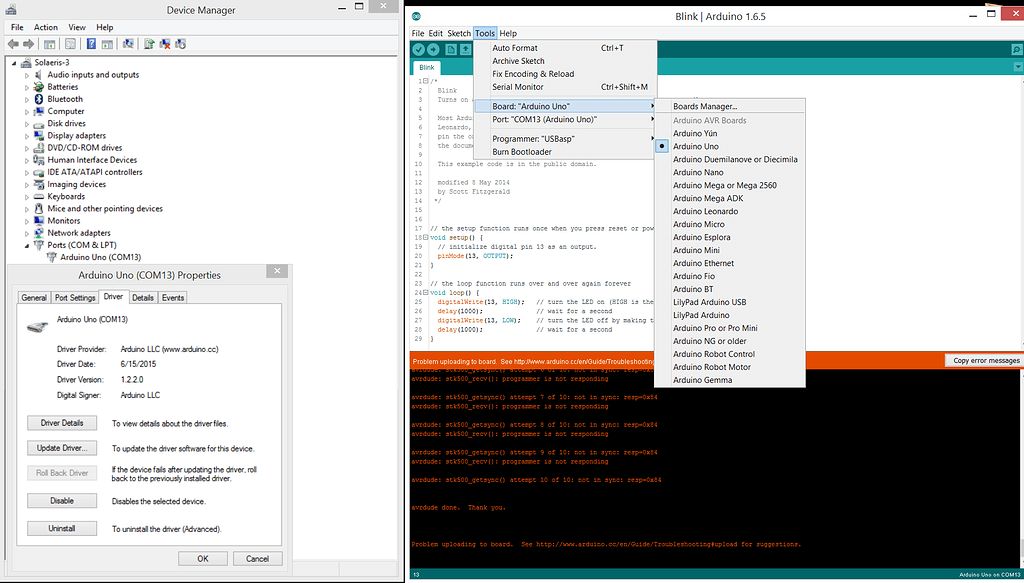Click the Verify sketch checkmark icon
This screenshot has height=583, width=1024.
[x=419, y=49]
